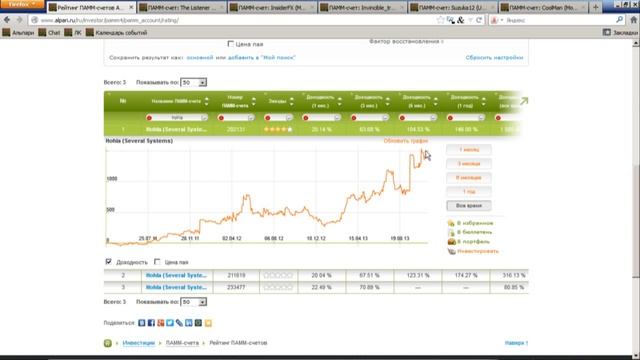The width and height of the screenshot is (640, 360).
Task: Sort by Звезды column arrows
Action: (291, 101)
